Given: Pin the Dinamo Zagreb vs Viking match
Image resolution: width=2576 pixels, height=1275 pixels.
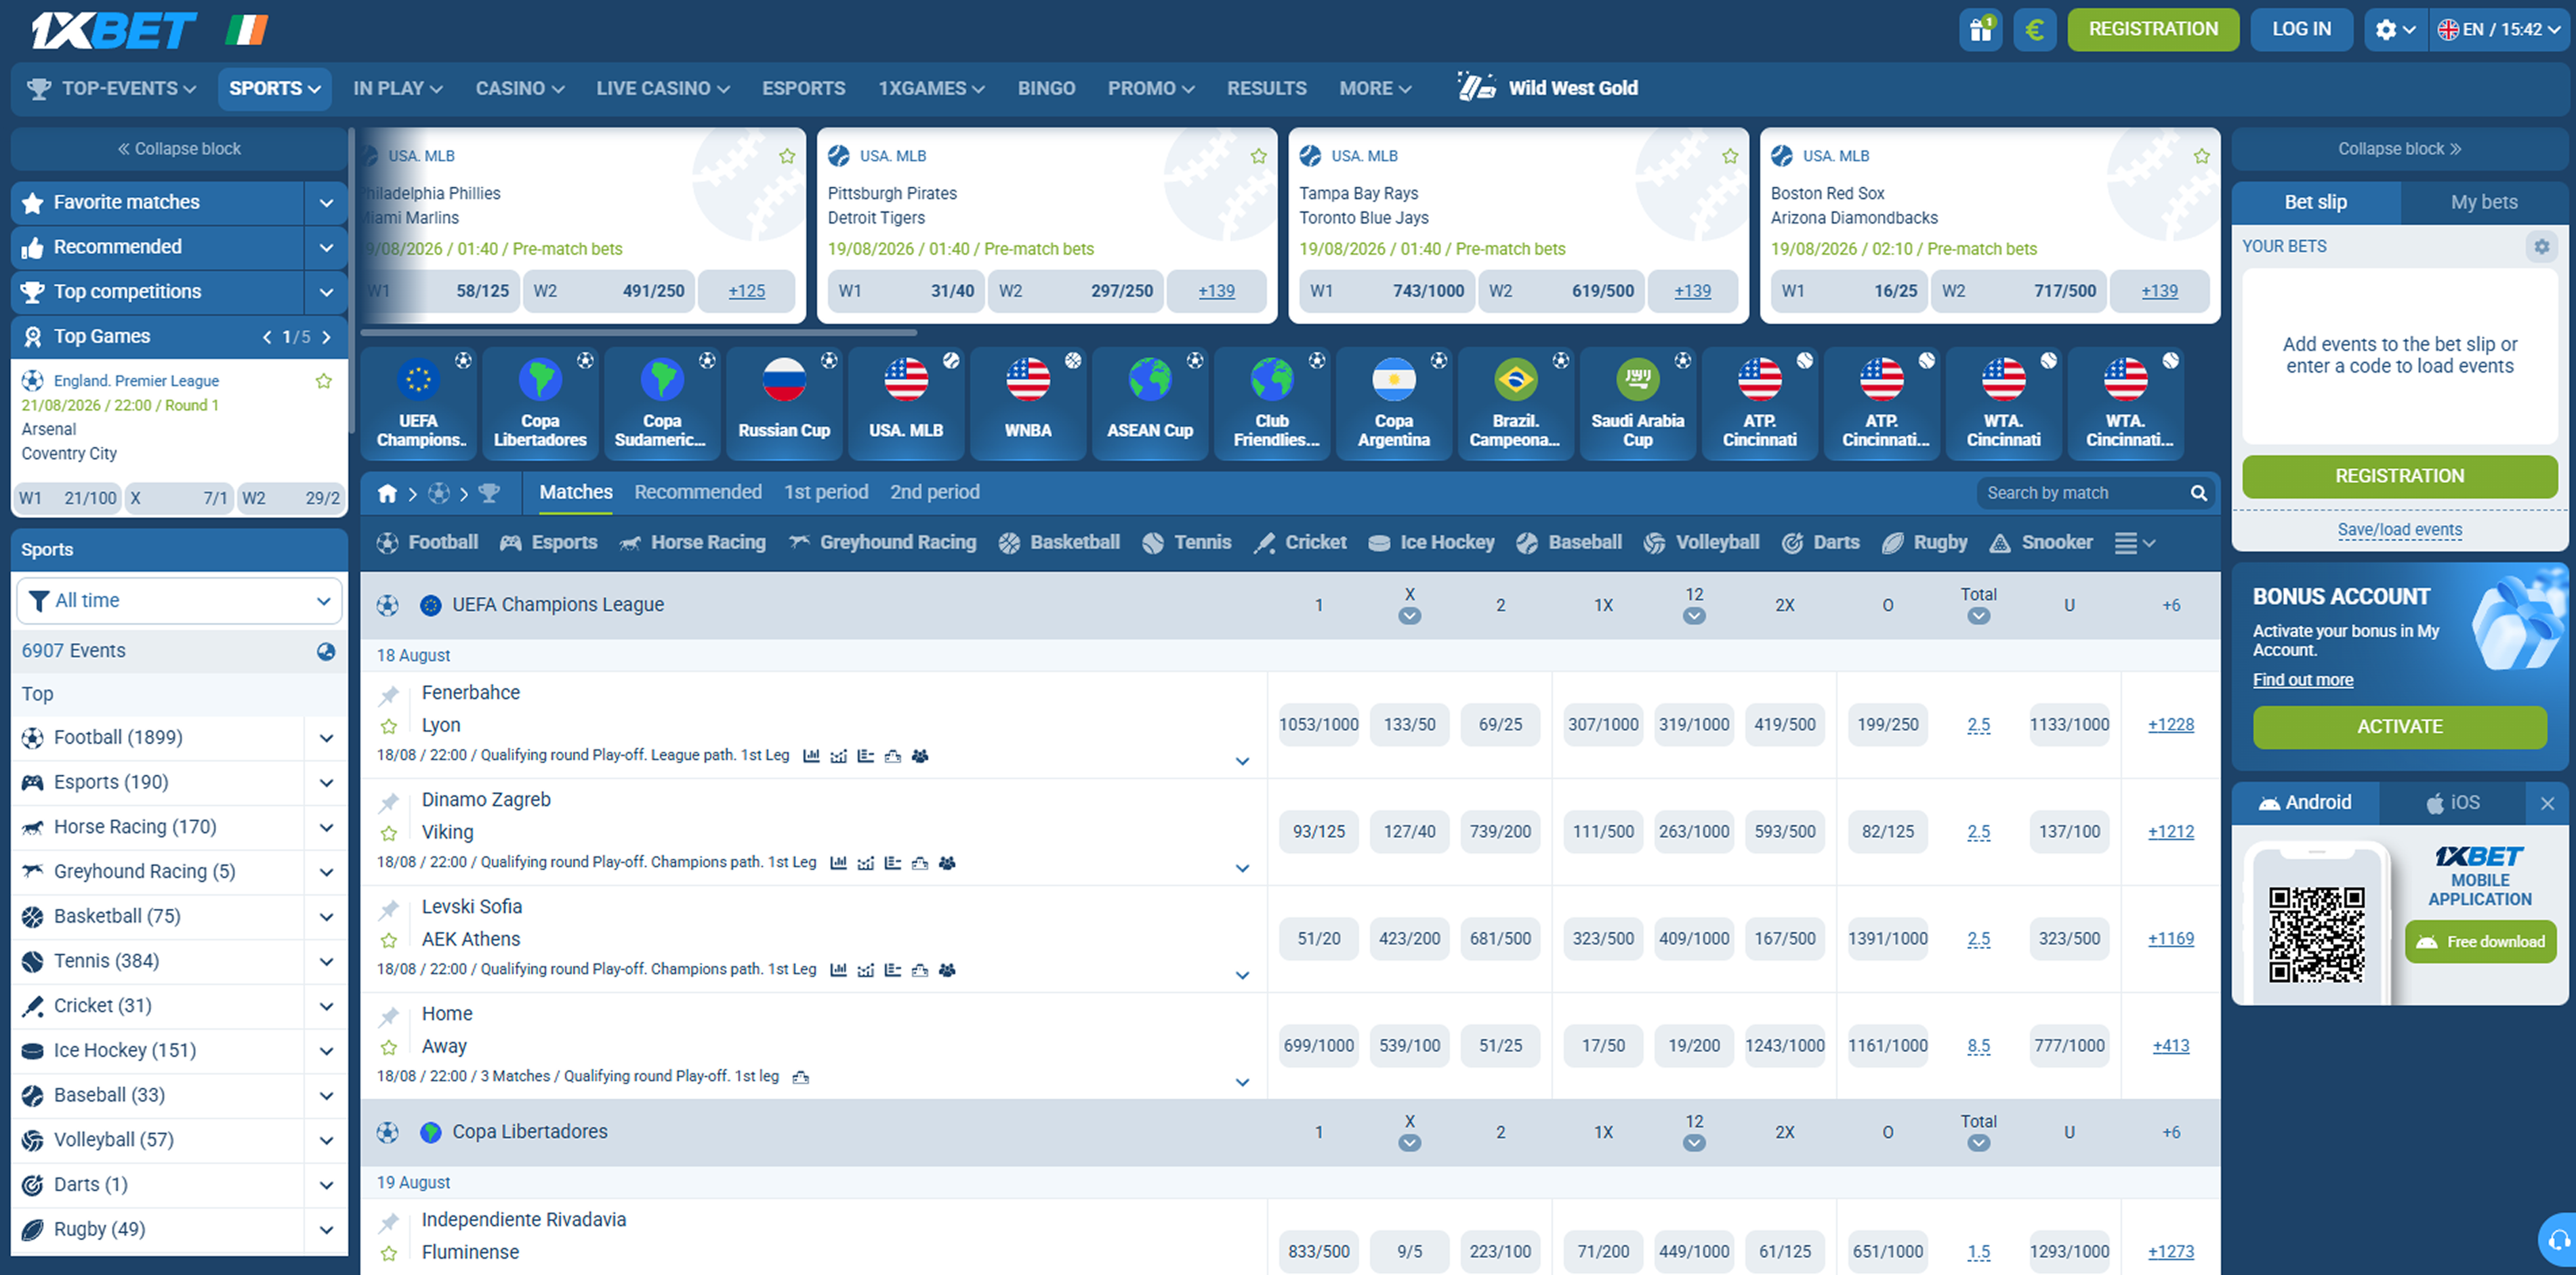Looking at the screenshot, I should (x=389, y=802).
